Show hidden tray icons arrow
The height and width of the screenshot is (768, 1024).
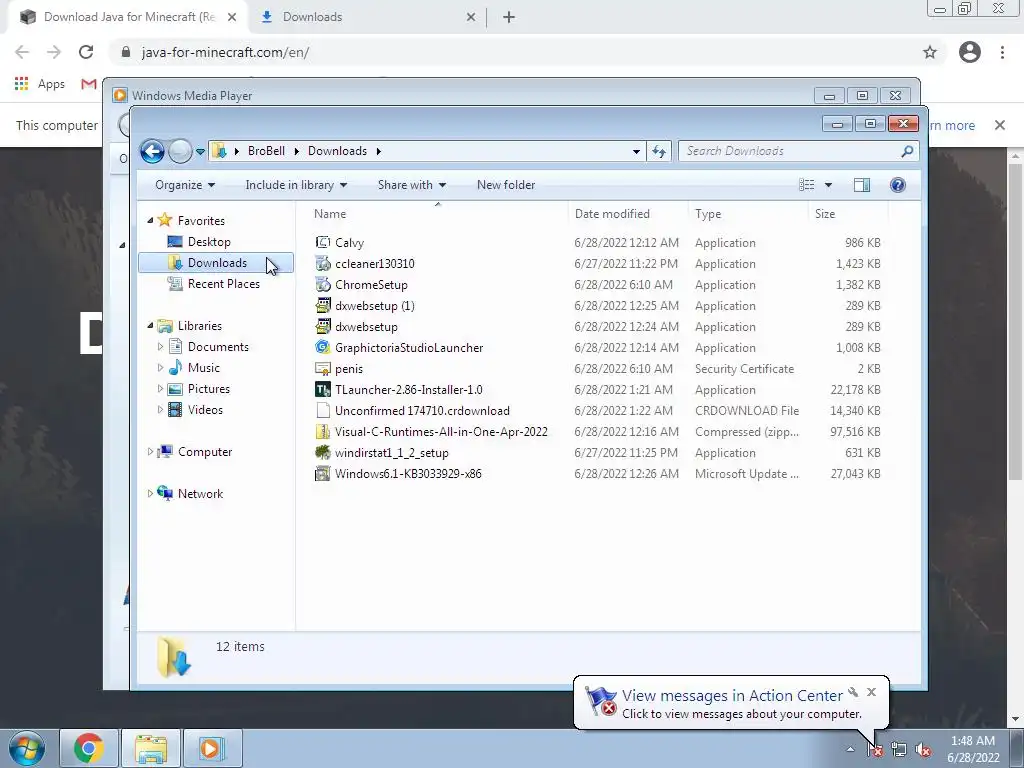coord(850,750)
